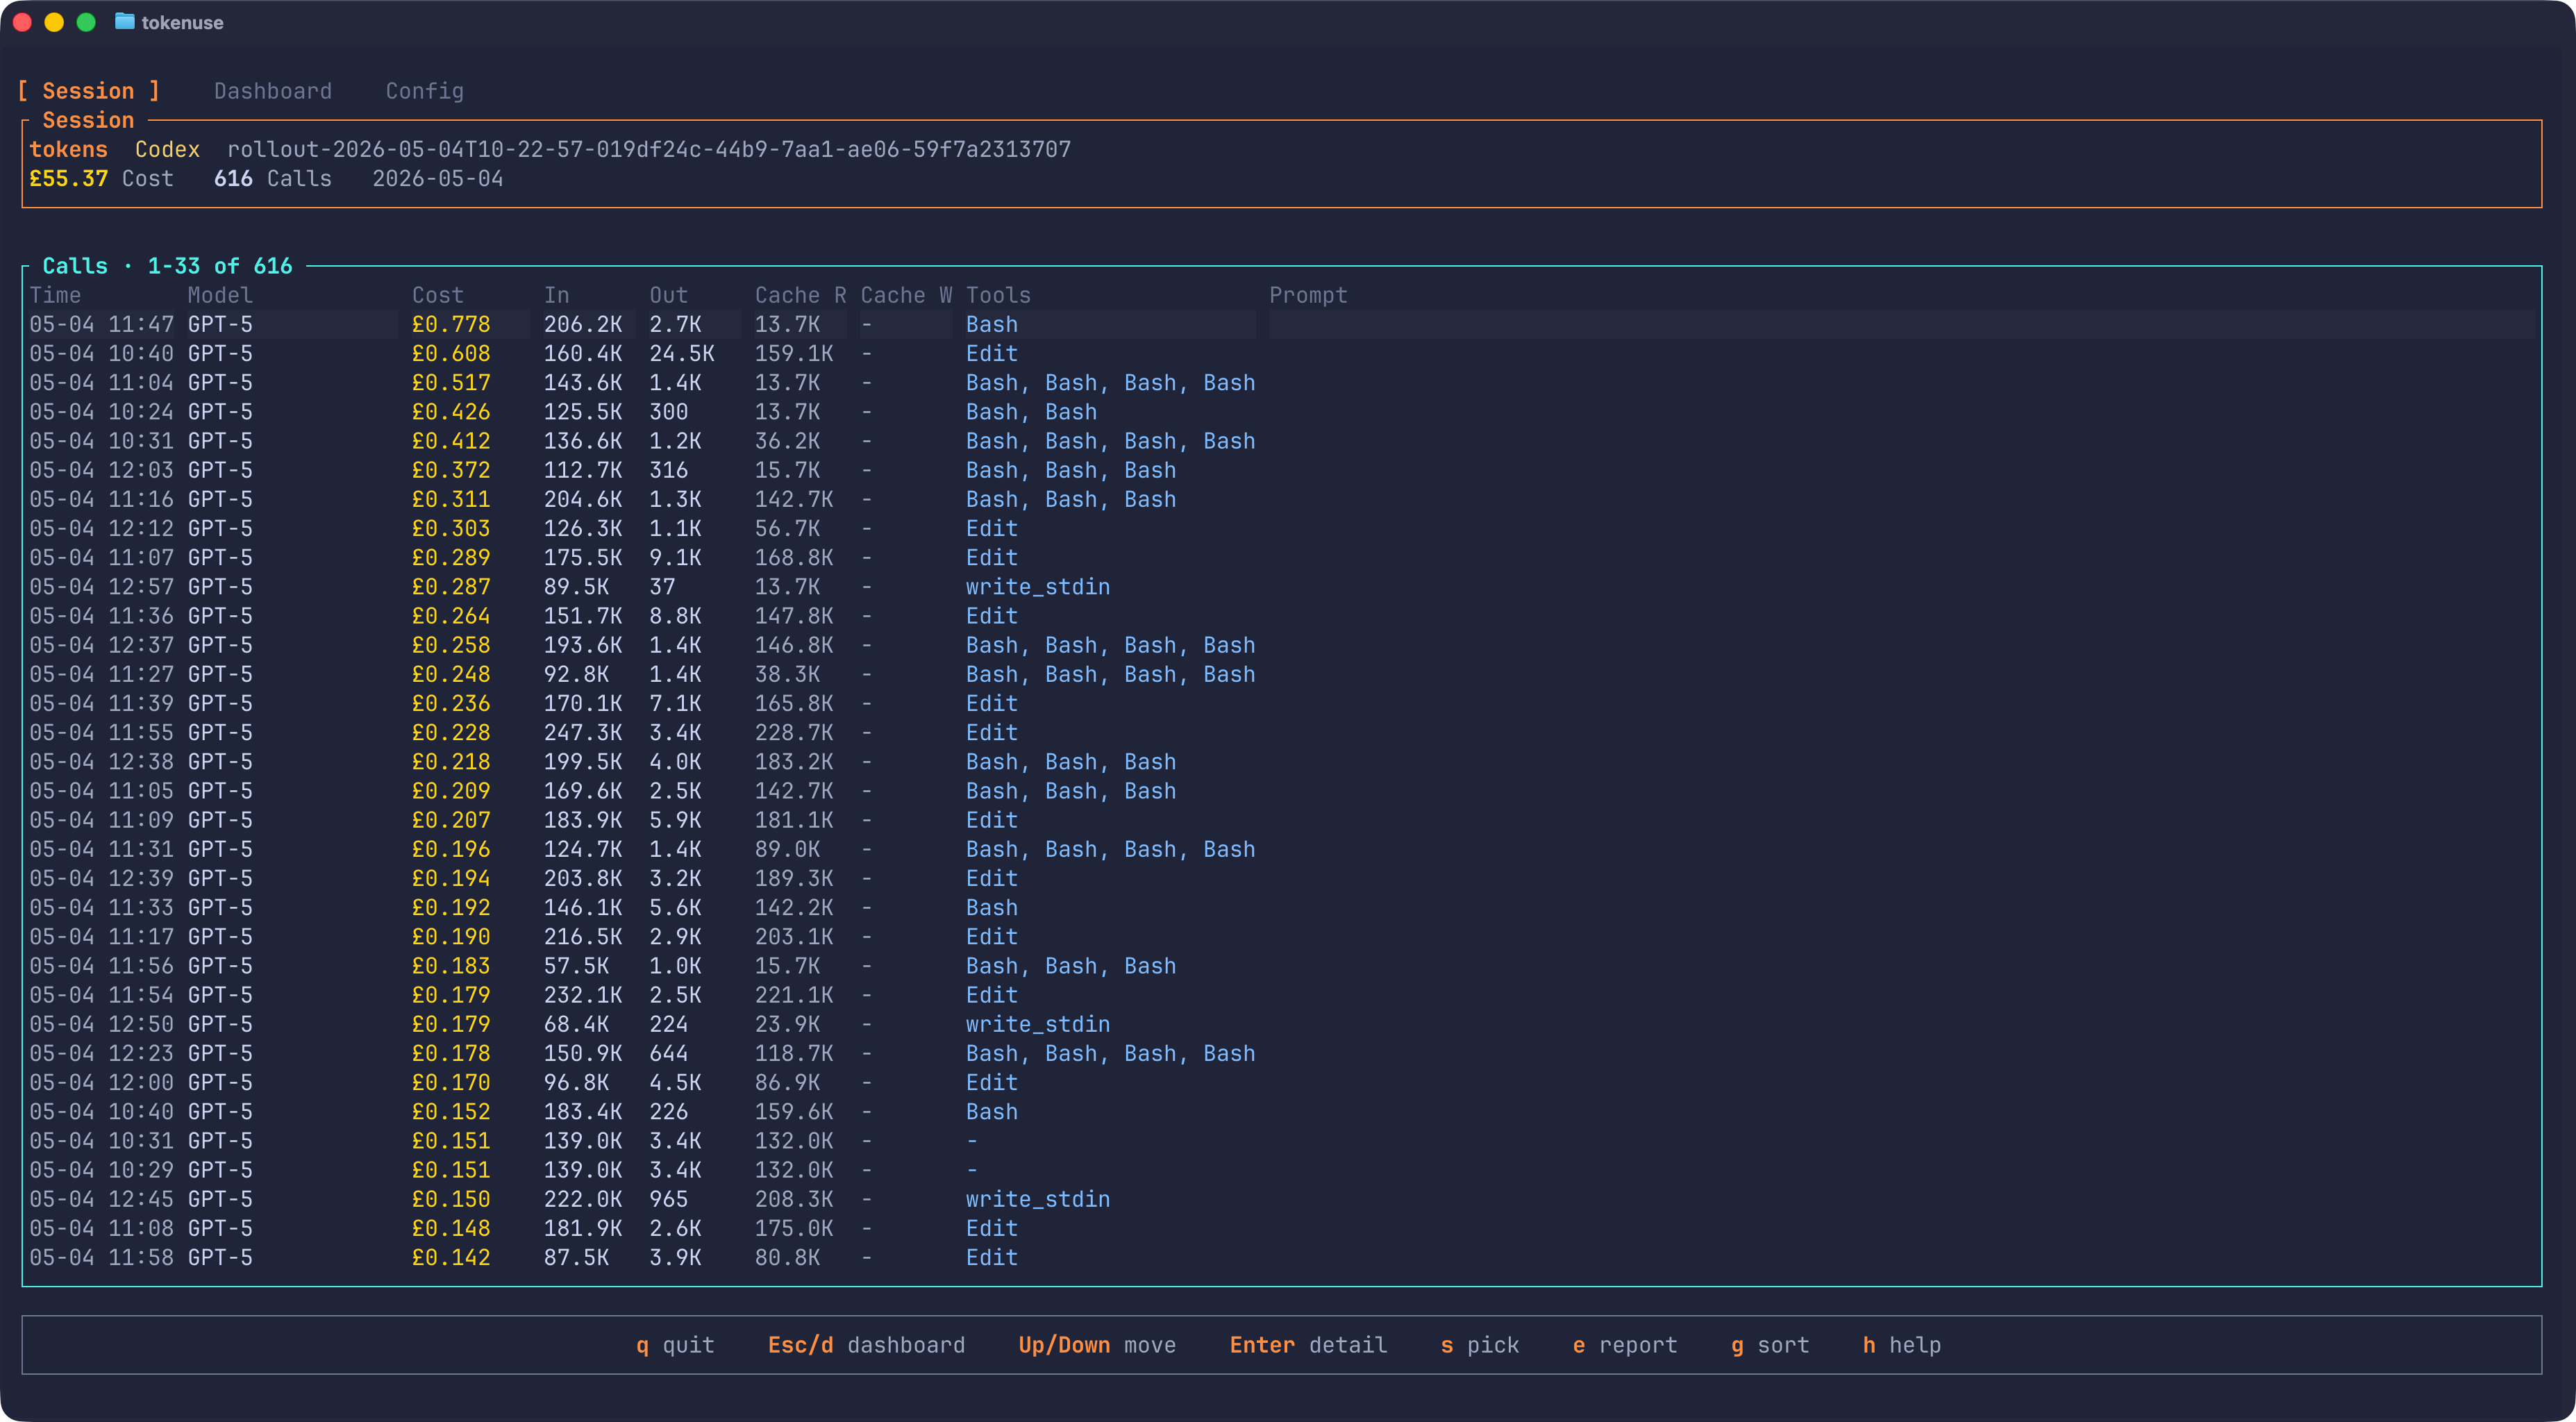Select the call at 05-04 12:03

(1281, 470)
